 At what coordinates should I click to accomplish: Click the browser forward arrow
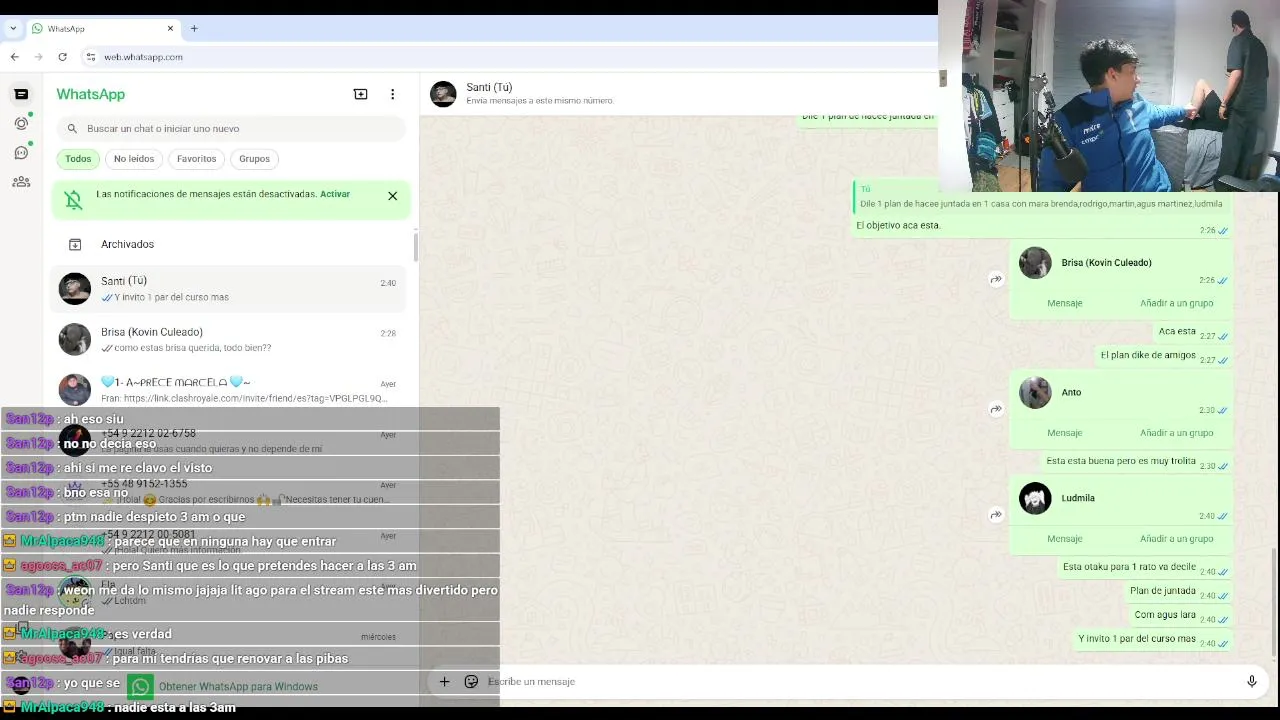coord(39,57)
